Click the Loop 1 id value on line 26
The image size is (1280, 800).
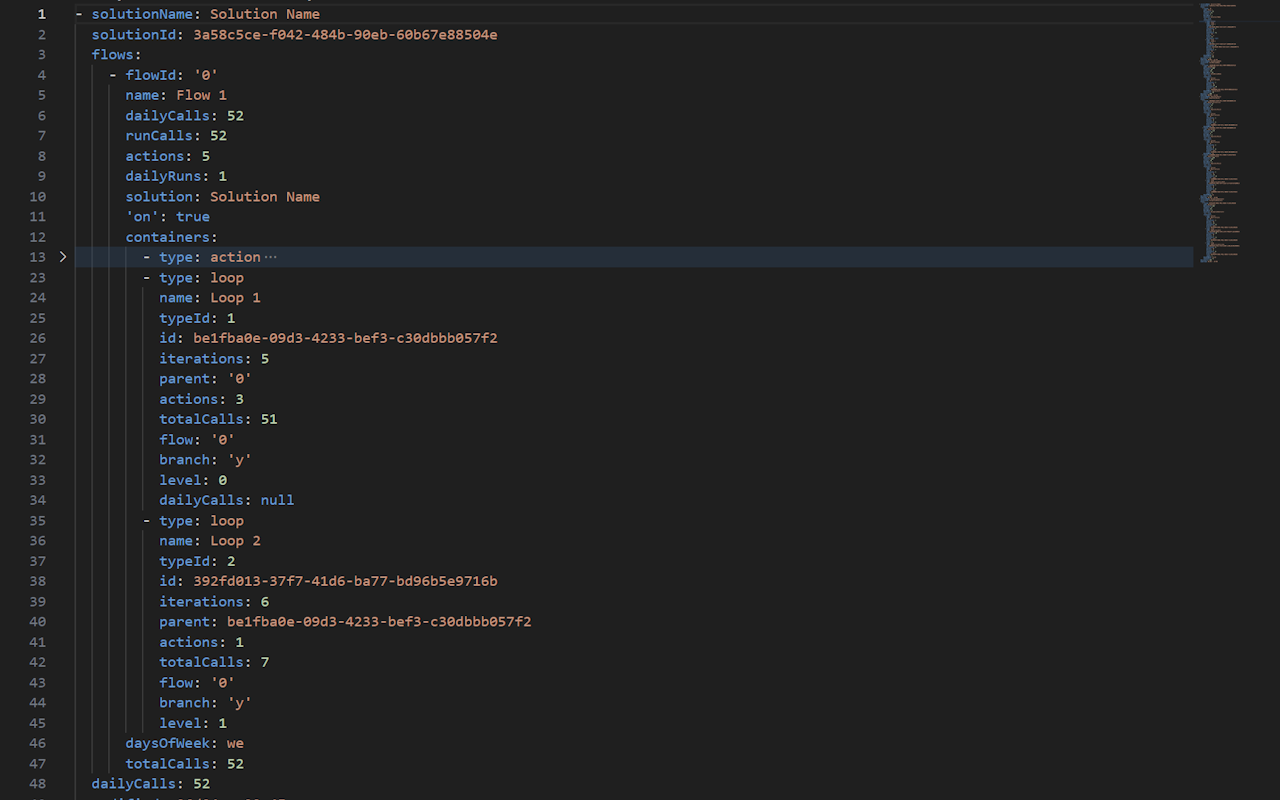click(x=345, y=338)
